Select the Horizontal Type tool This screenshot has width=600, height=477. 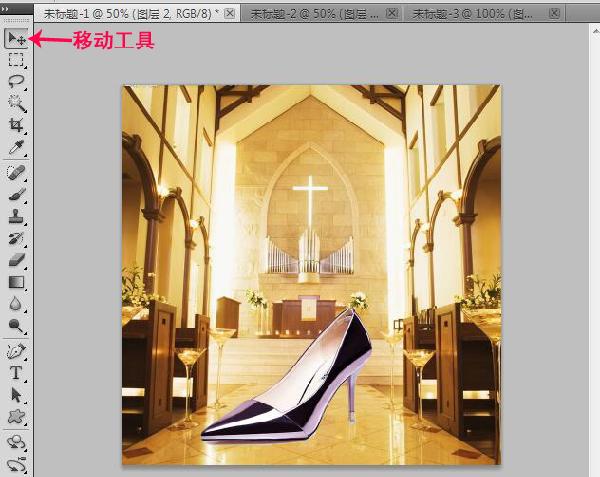pyautogui.click(x=16, y=372)
